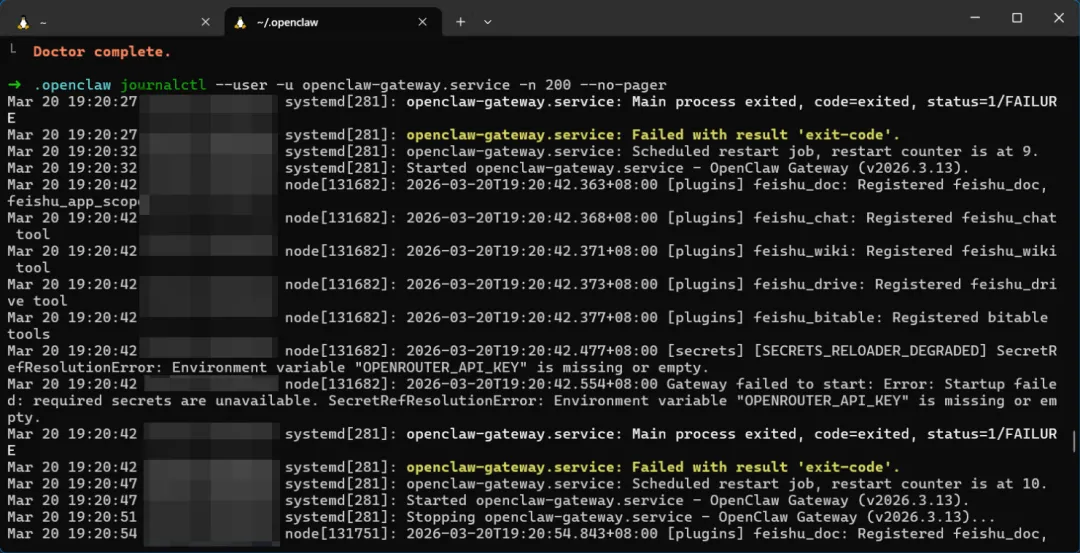Image resolution: width=1080 pixels, height=553 pixels.
Task: Open a new terminal tab with plus button
Action: [460, 22]
